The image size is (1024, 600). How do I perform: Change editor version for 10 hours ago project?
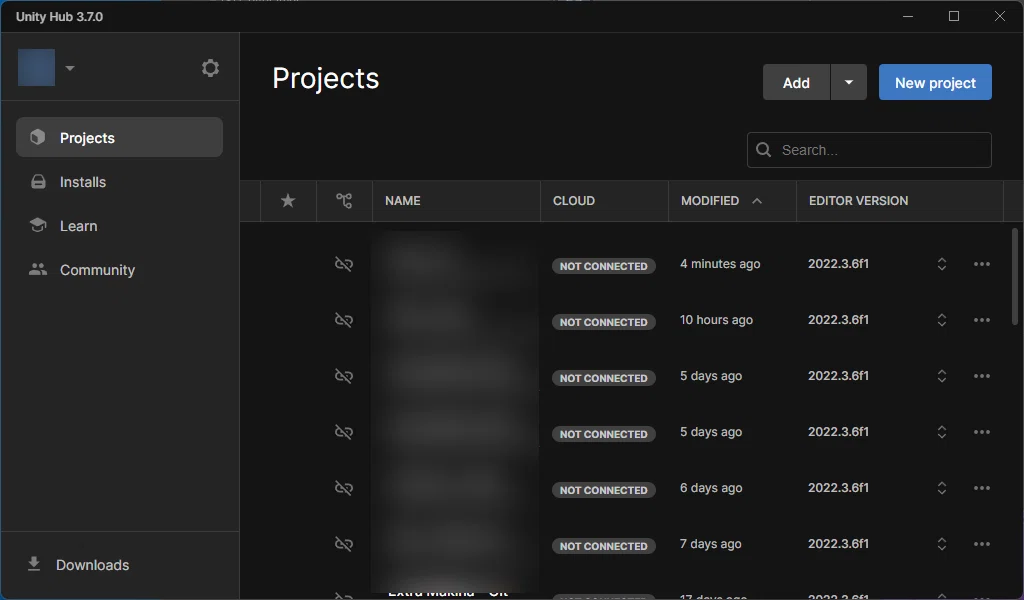[x=942, y=320]
